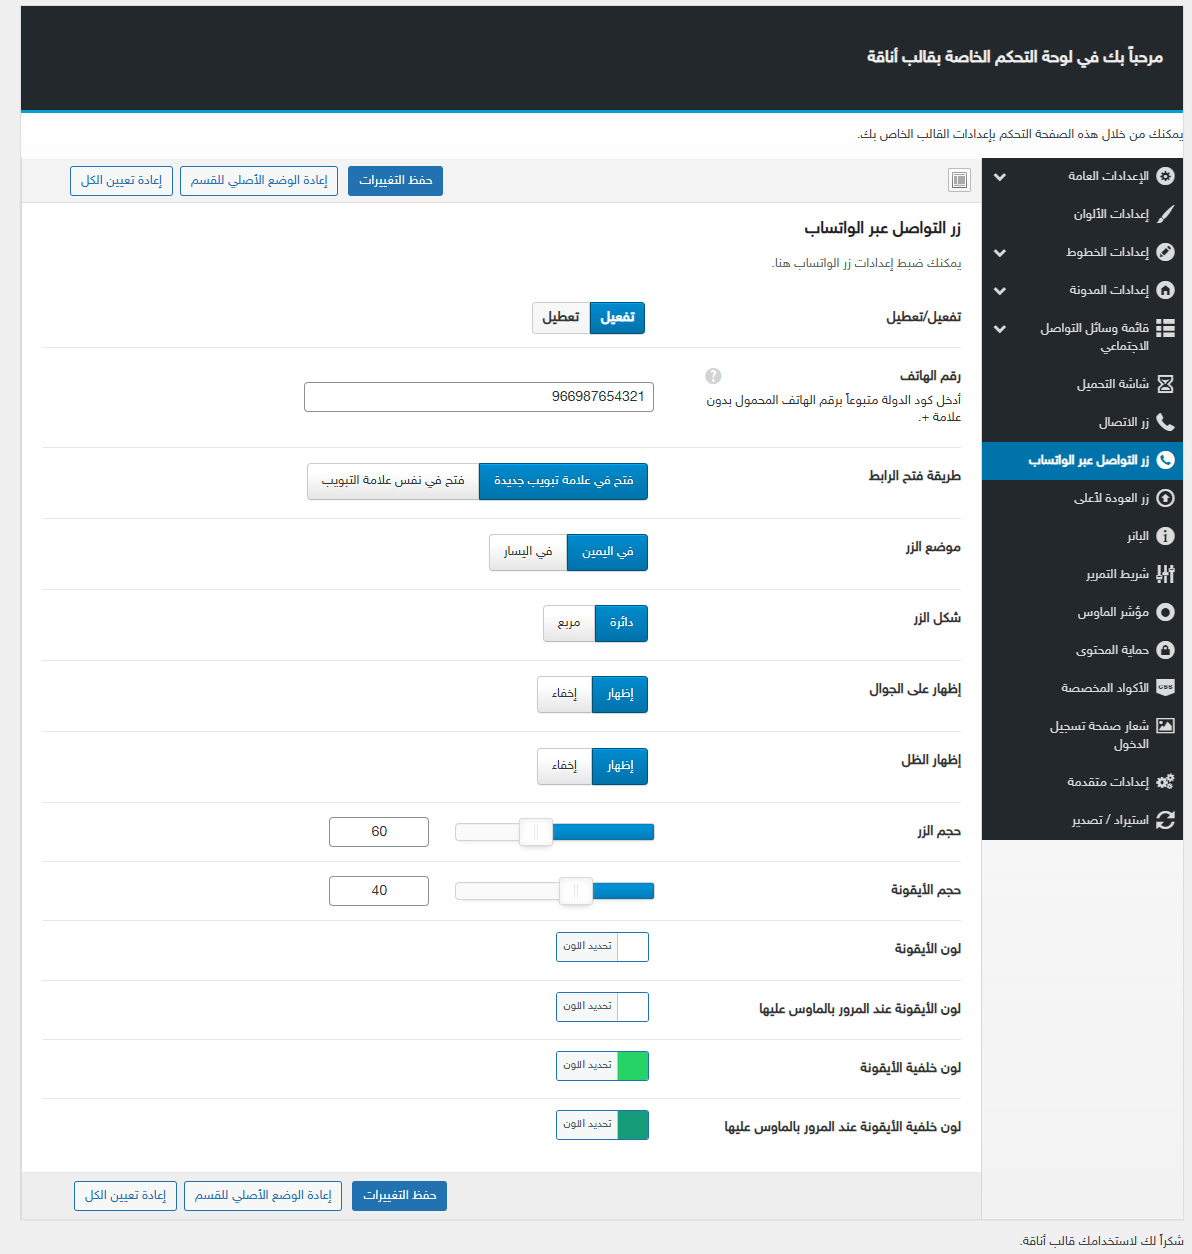Viewport: 1192px width, 1254px height.
Task: Click the lock icon for حماية المحتوى
Action: (x=1165, y=650)
